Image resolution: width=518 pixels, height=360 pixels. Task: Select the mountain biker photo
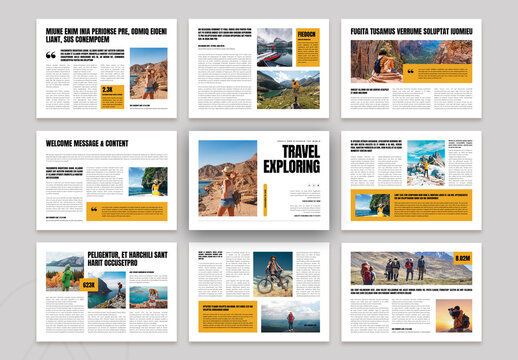273,274
